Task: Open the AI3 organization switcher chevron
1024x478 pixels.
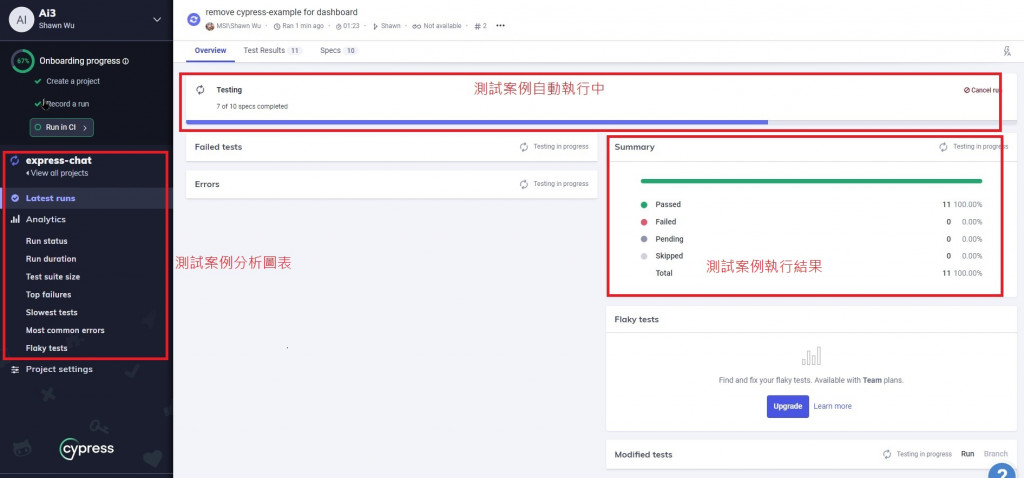Action: pos(157,20)
